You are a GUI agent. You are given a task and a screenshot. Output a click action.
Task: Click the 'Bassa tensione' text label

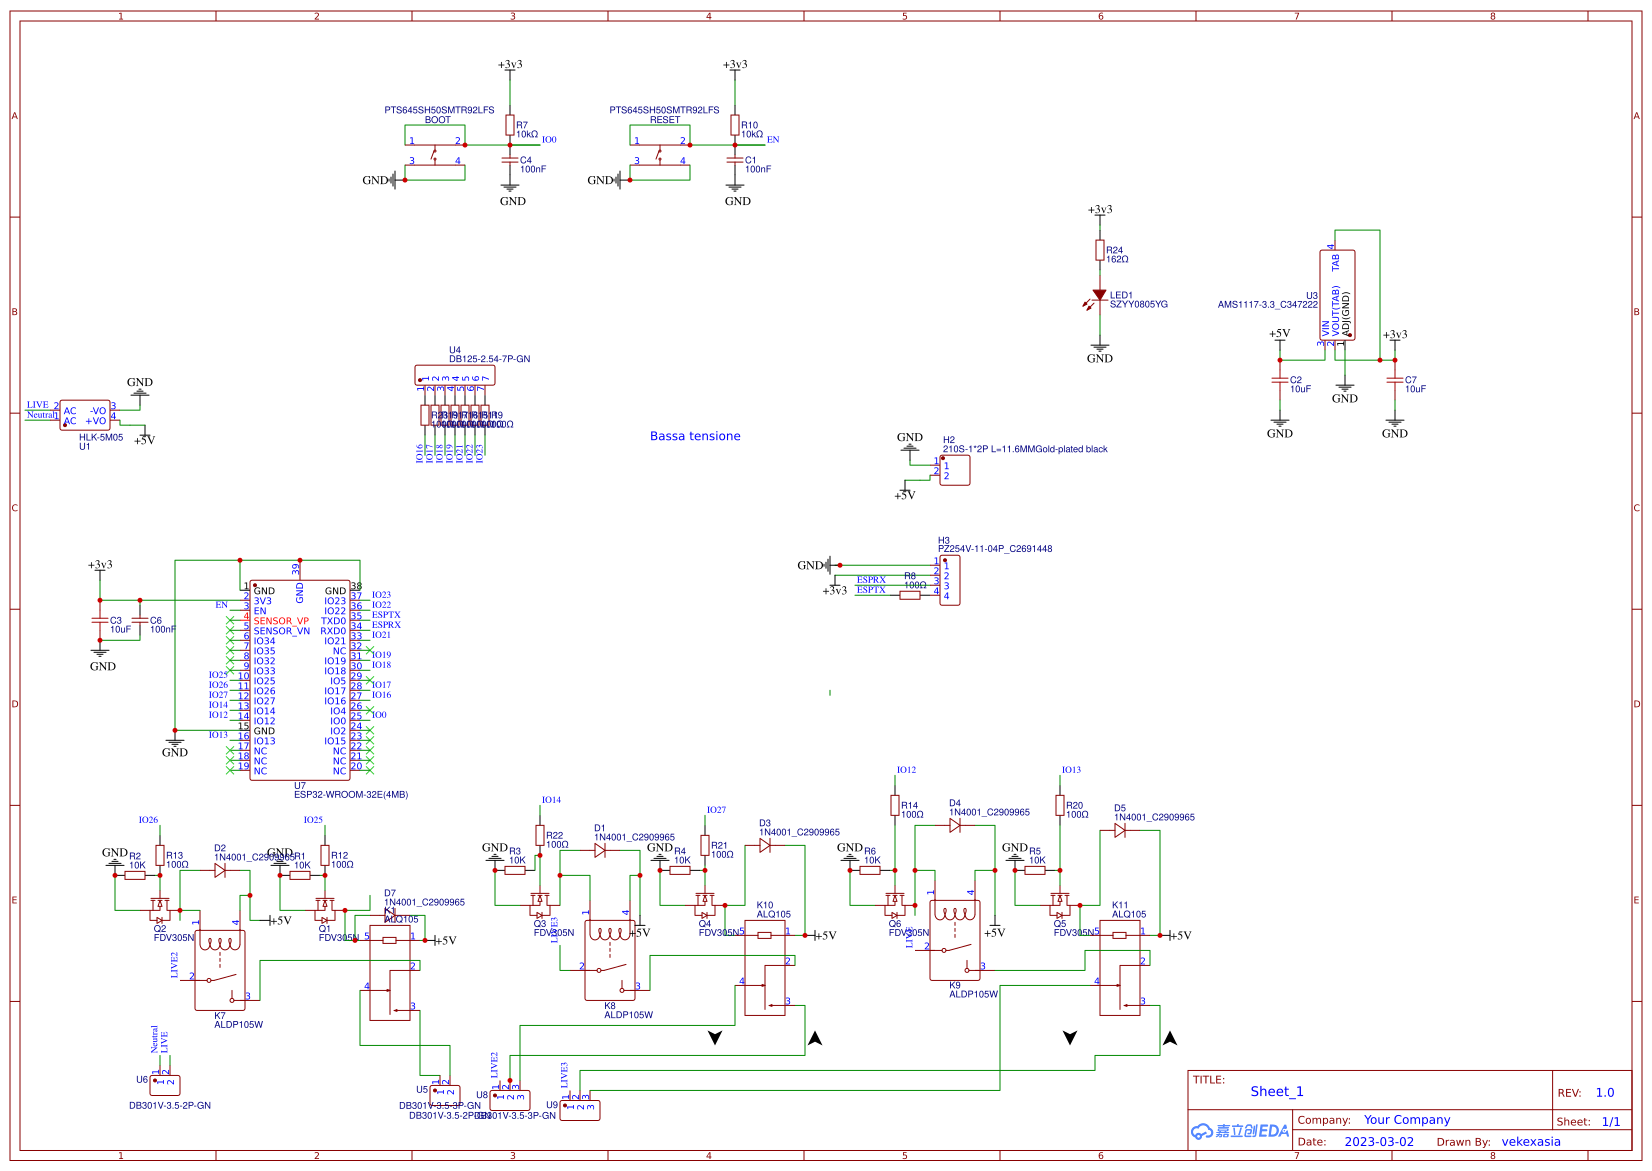coord(695,436)
